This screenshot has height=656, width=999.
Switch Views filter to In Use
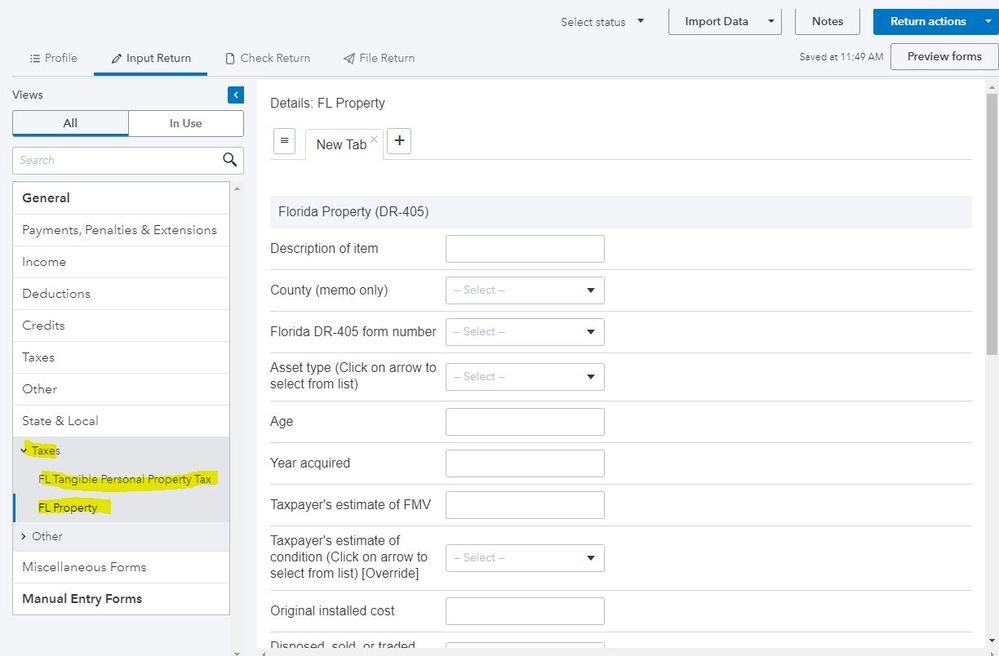click(186, 123)
